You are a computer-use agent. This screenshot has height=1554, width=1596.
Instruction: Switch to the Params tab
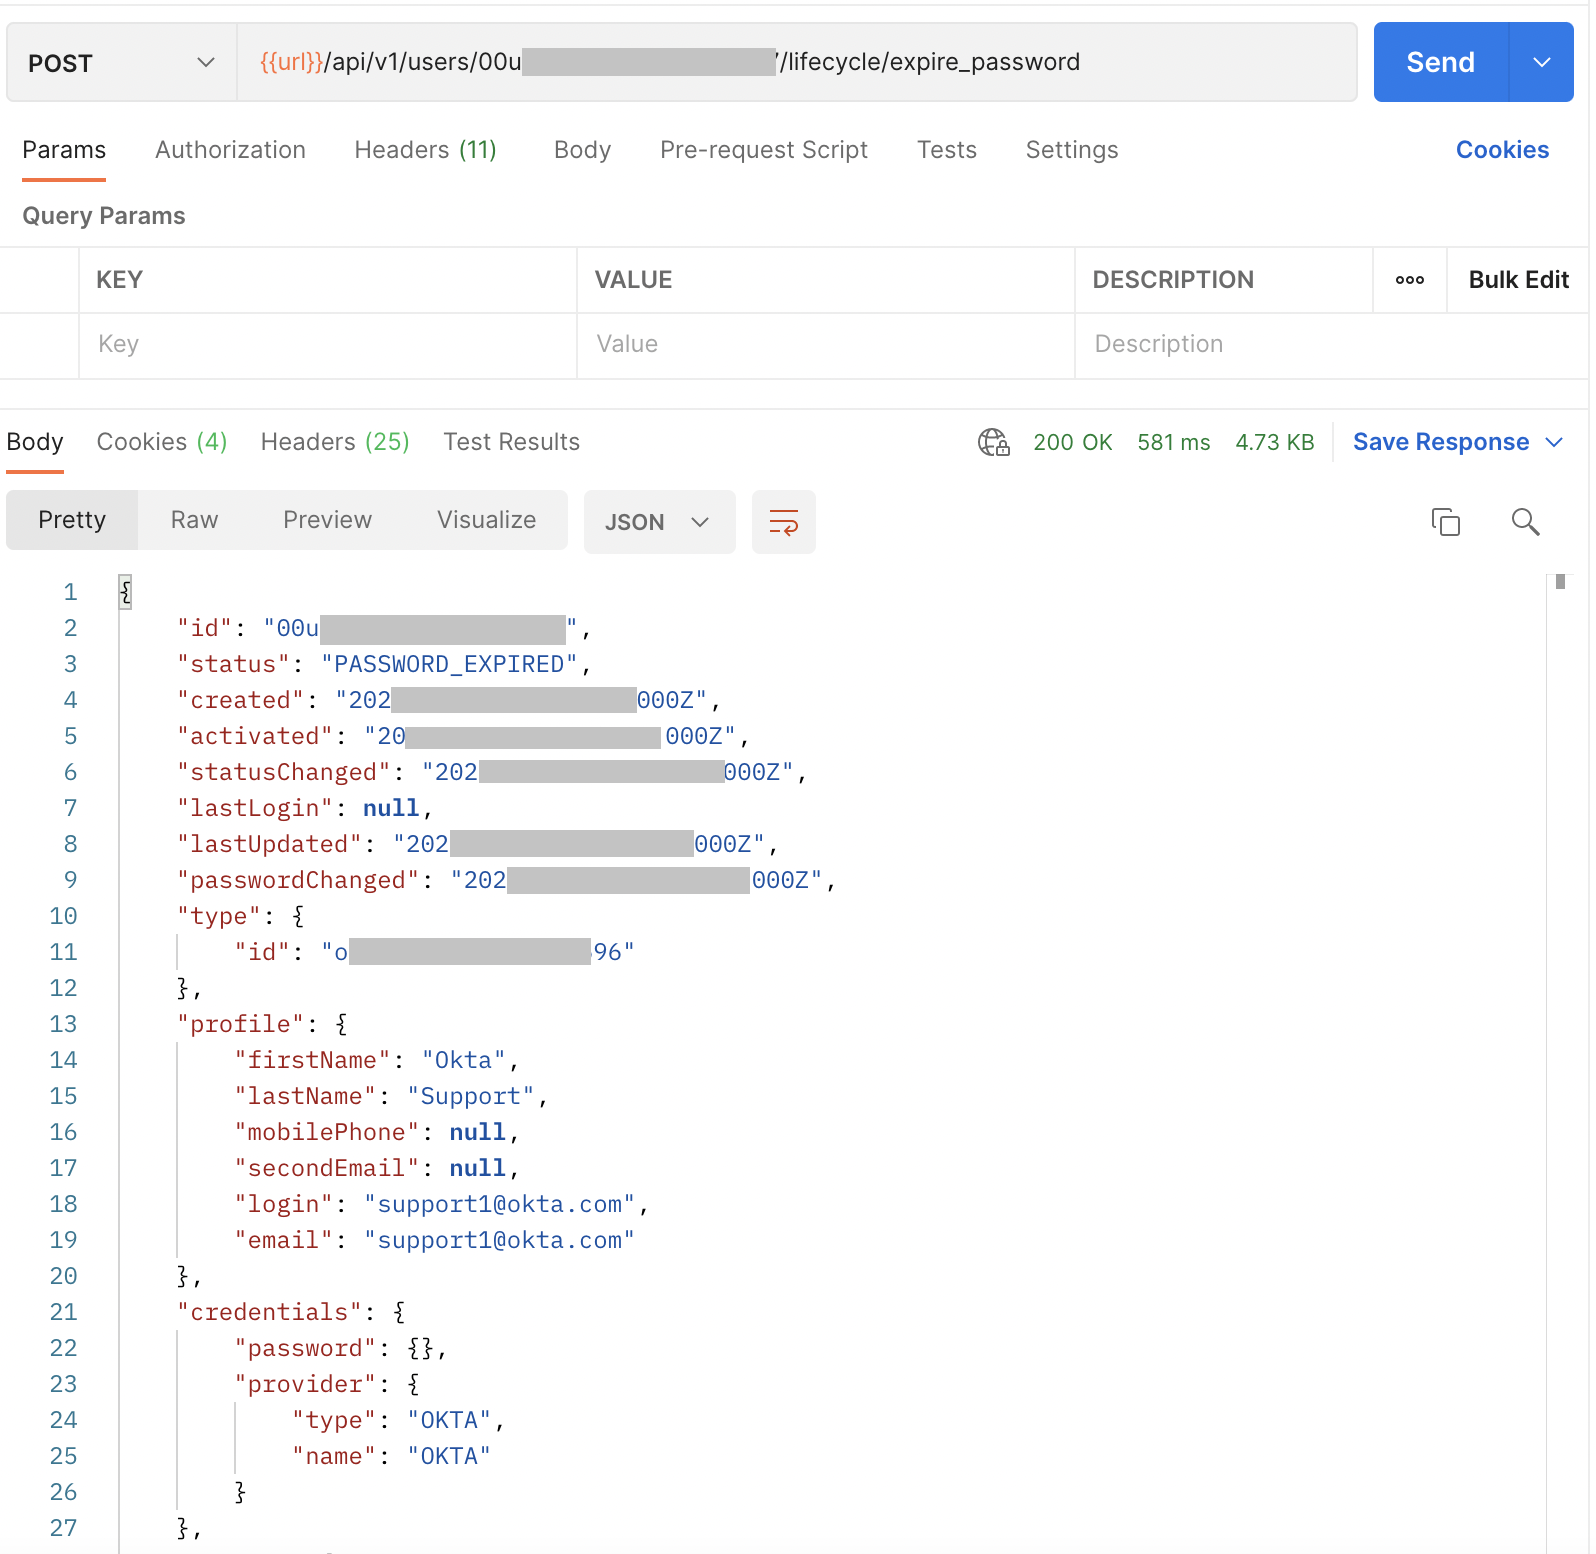pyautogui.click(x=64, y=150)
